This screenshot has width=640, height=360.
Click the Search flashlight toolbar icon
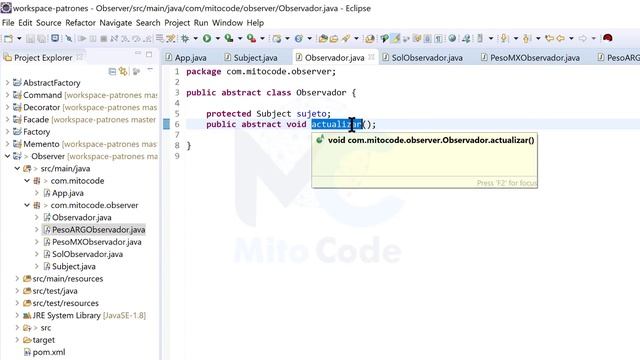point(346,38)
